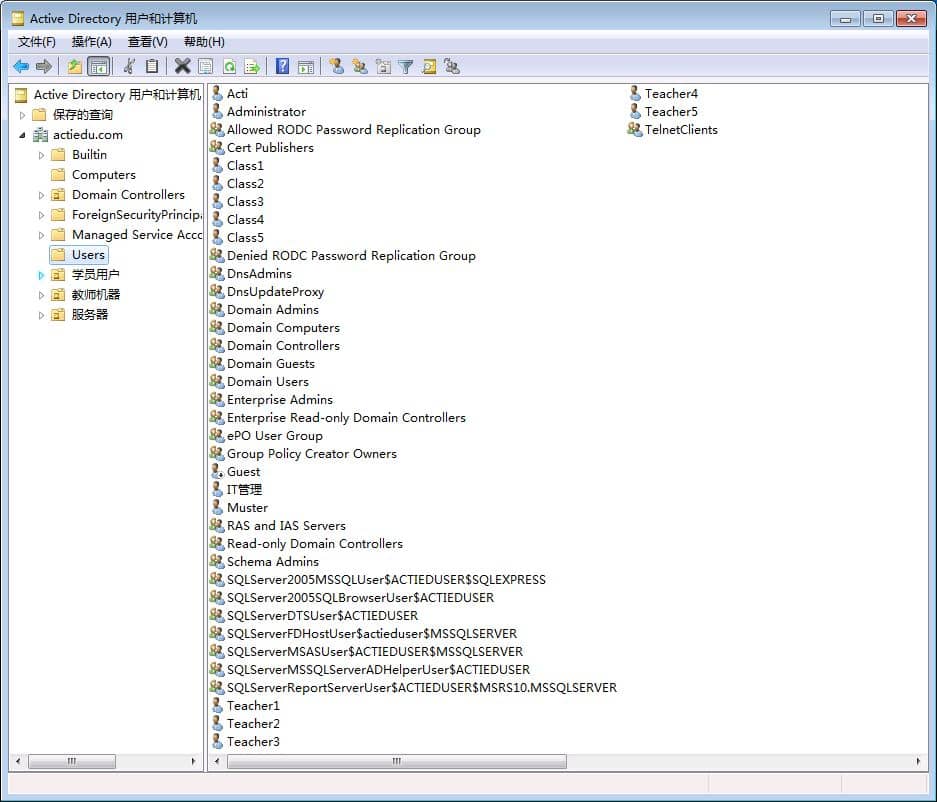Viewport: 937px width, 802px height.
Task: Click left-pane scrollbar's right arrow
Action: pyautogui.click(x=193, y=761)
